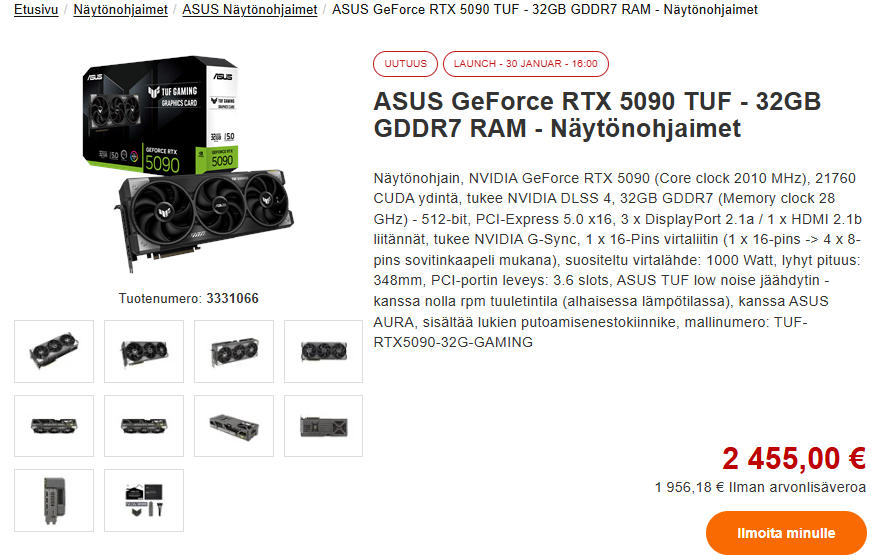Select third thumbnail in first row
This screenshot has height=560, width=882.
pos(234,351)
